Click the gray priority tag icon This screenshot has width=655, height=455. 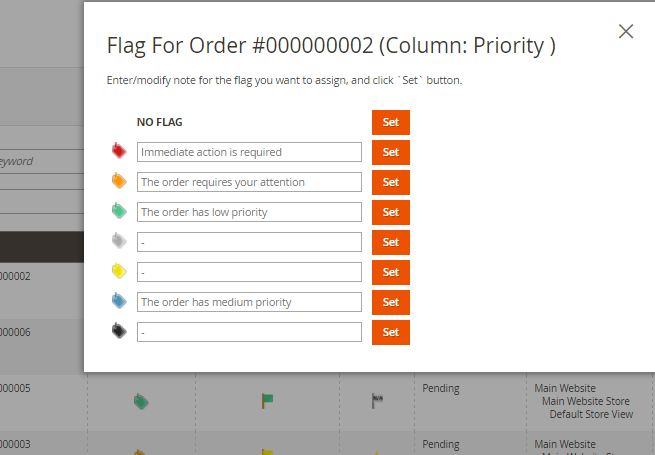coord(119,241)
